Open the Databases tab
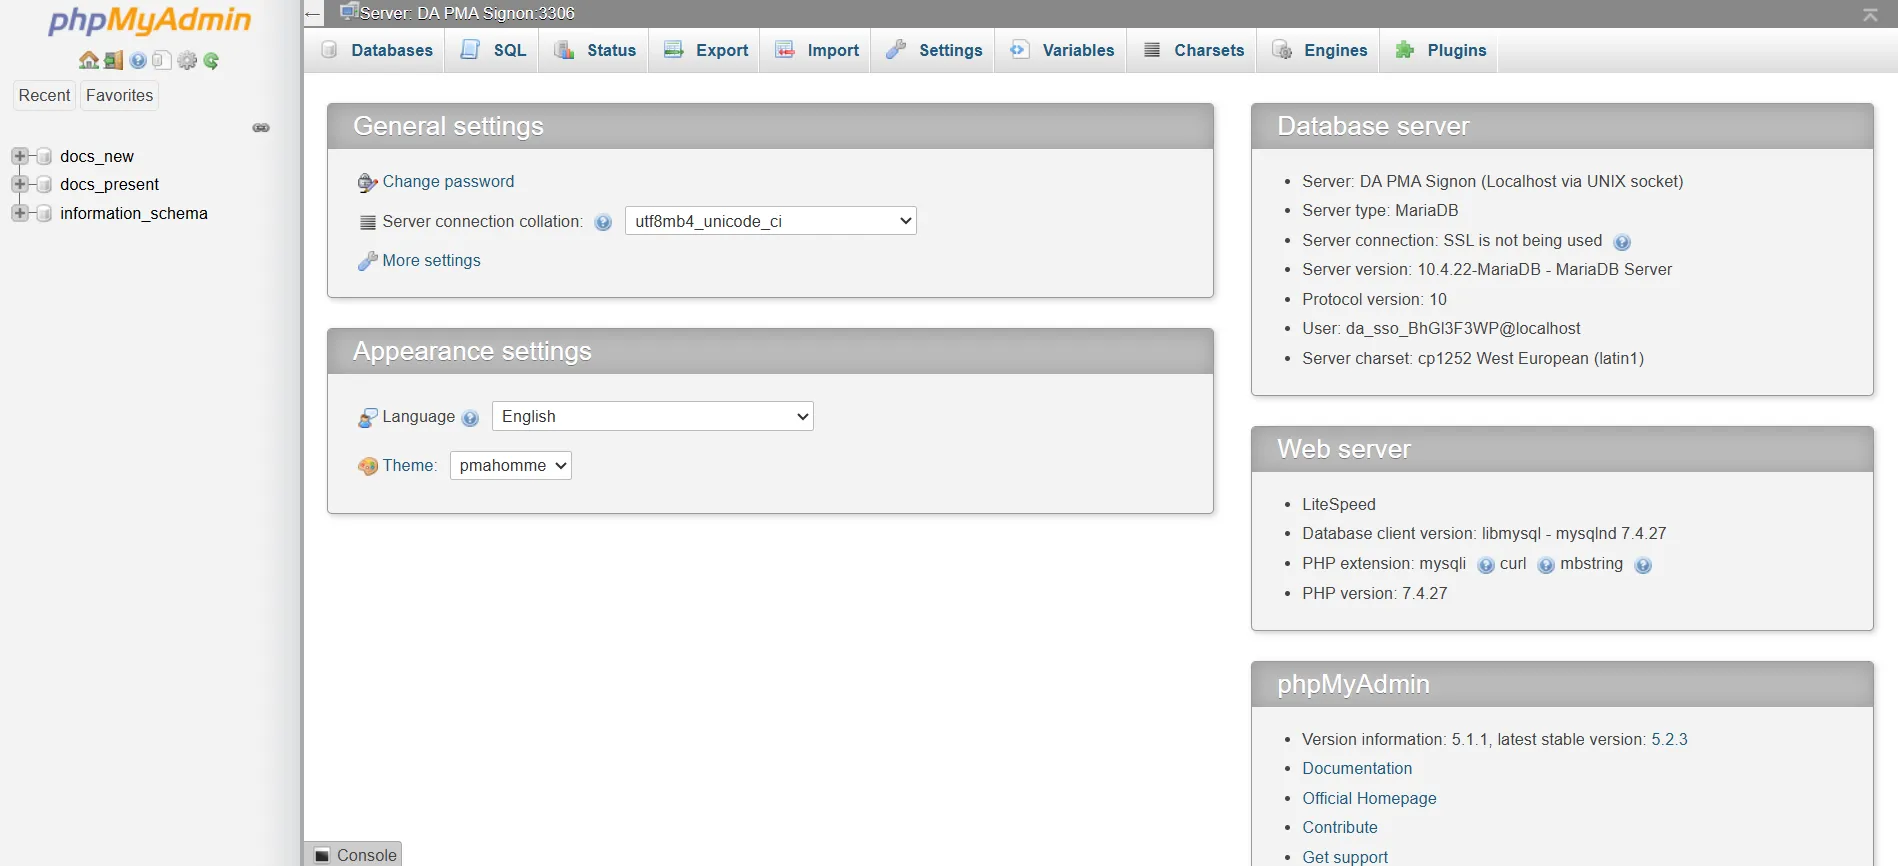The width and height of the screenshot is (1898, 866). click(376, 50)
